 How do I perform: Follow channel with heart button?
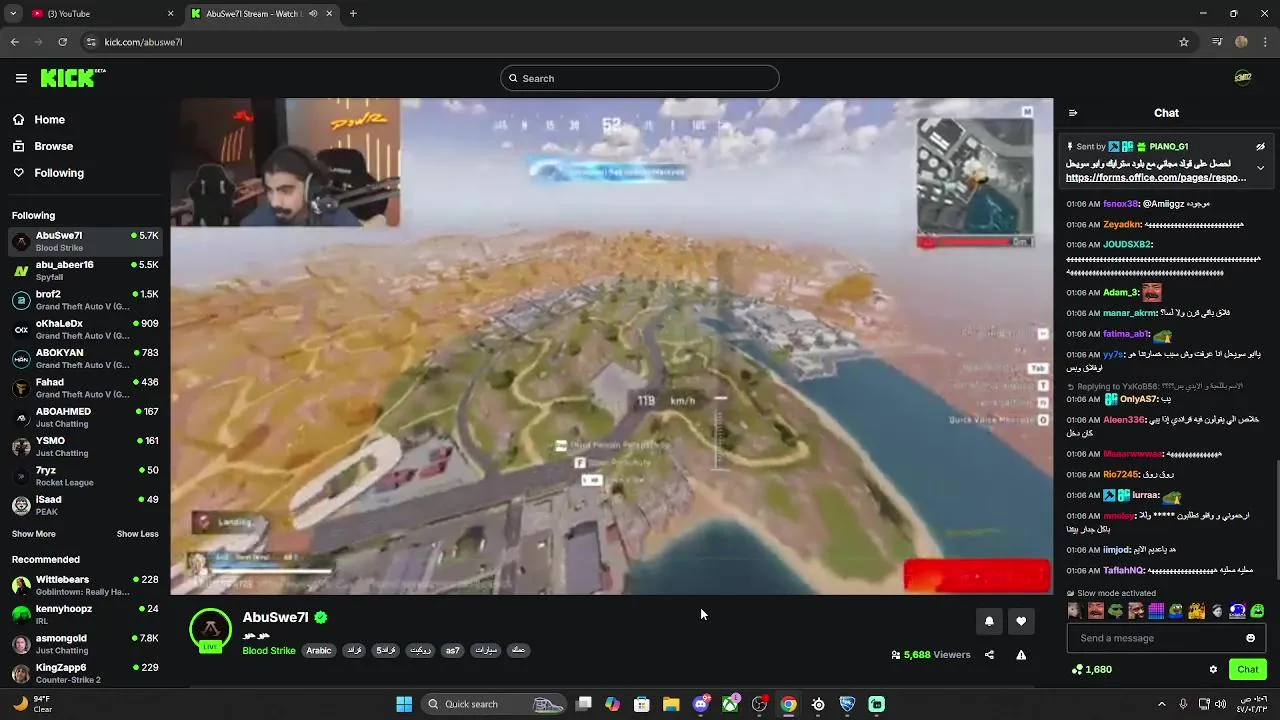point(1021,621)
